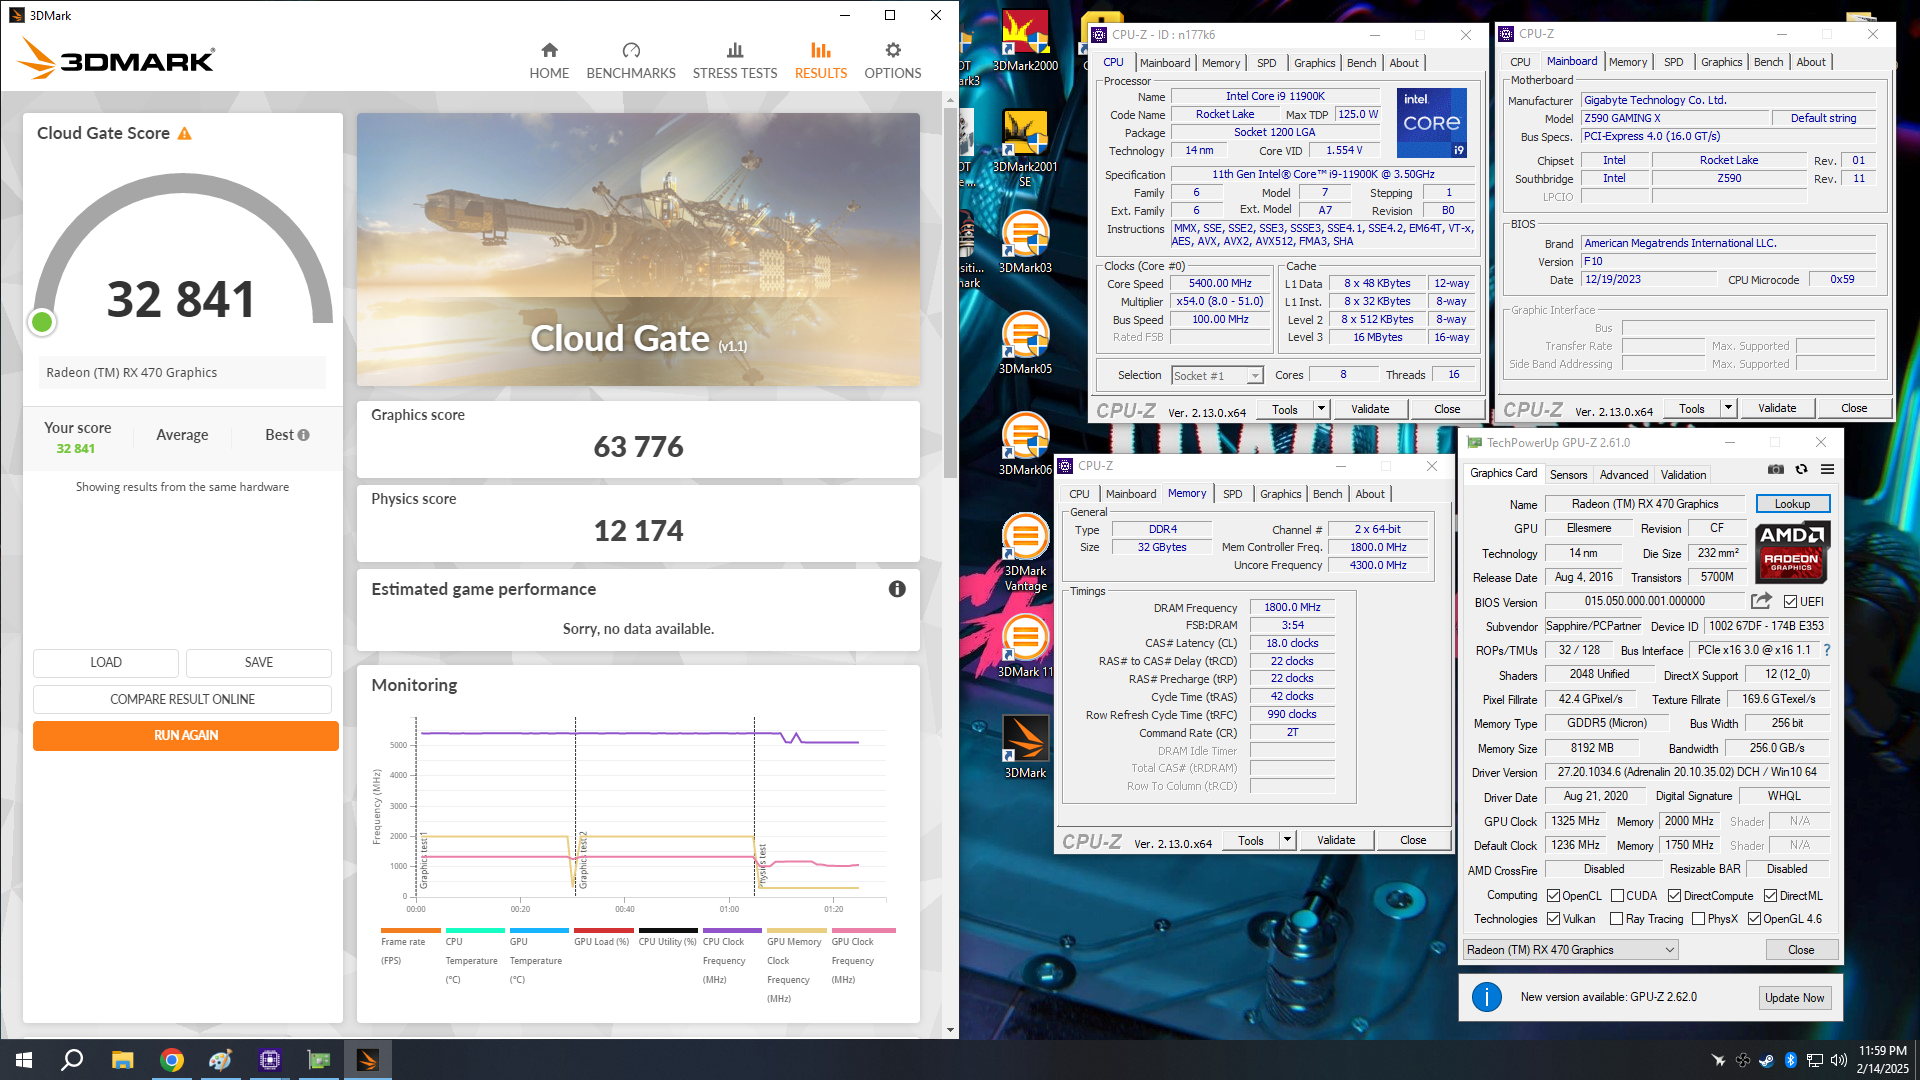The image size is (1920, 1080).
Task: Open STRESS TESTS in 3DMark navigation
Action: tap(735, 61)
